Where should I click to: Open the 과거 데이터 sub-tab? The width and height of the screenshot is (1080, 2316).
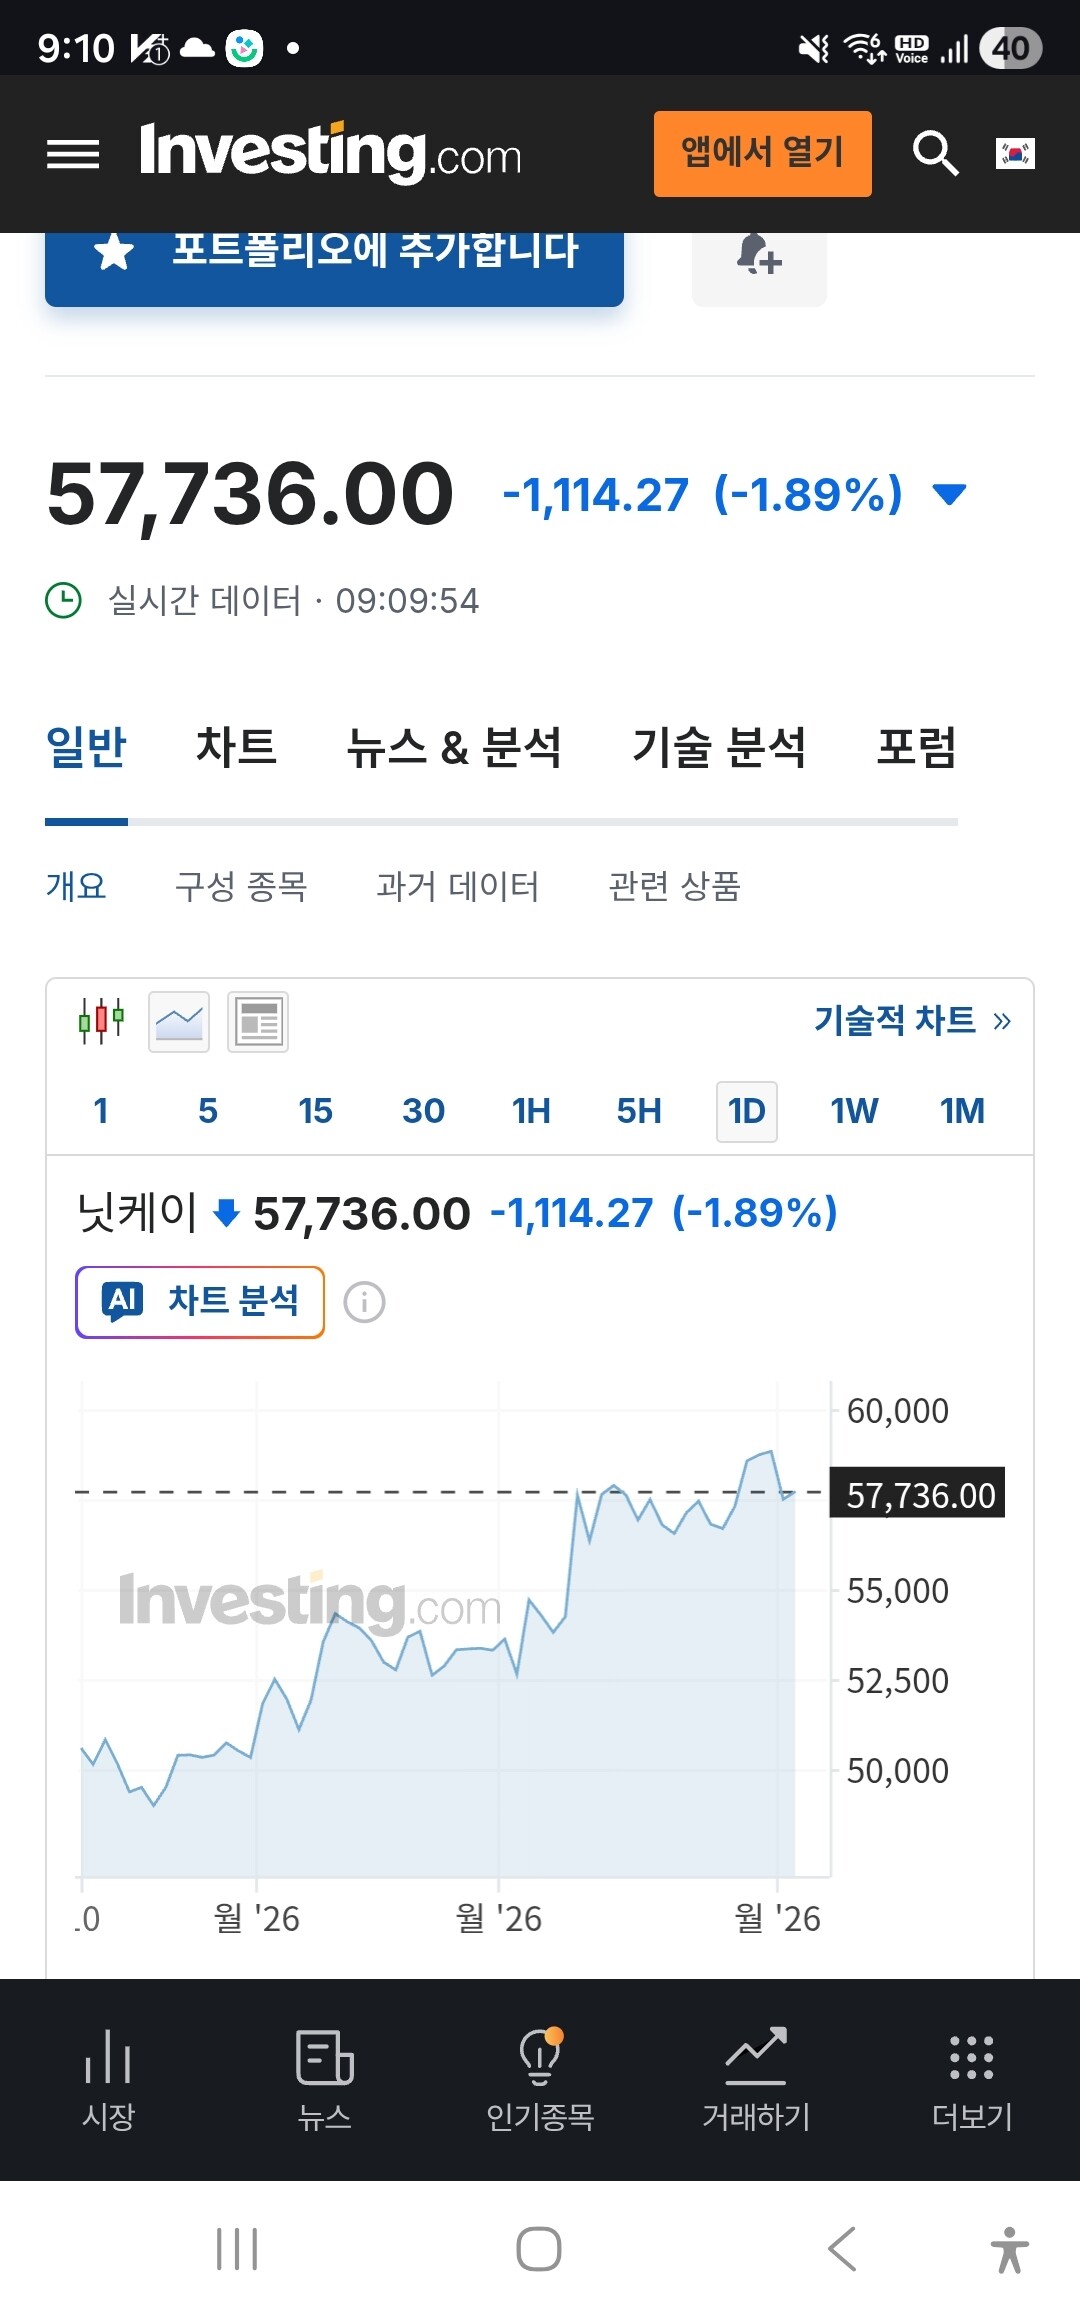tap(457, 886)
